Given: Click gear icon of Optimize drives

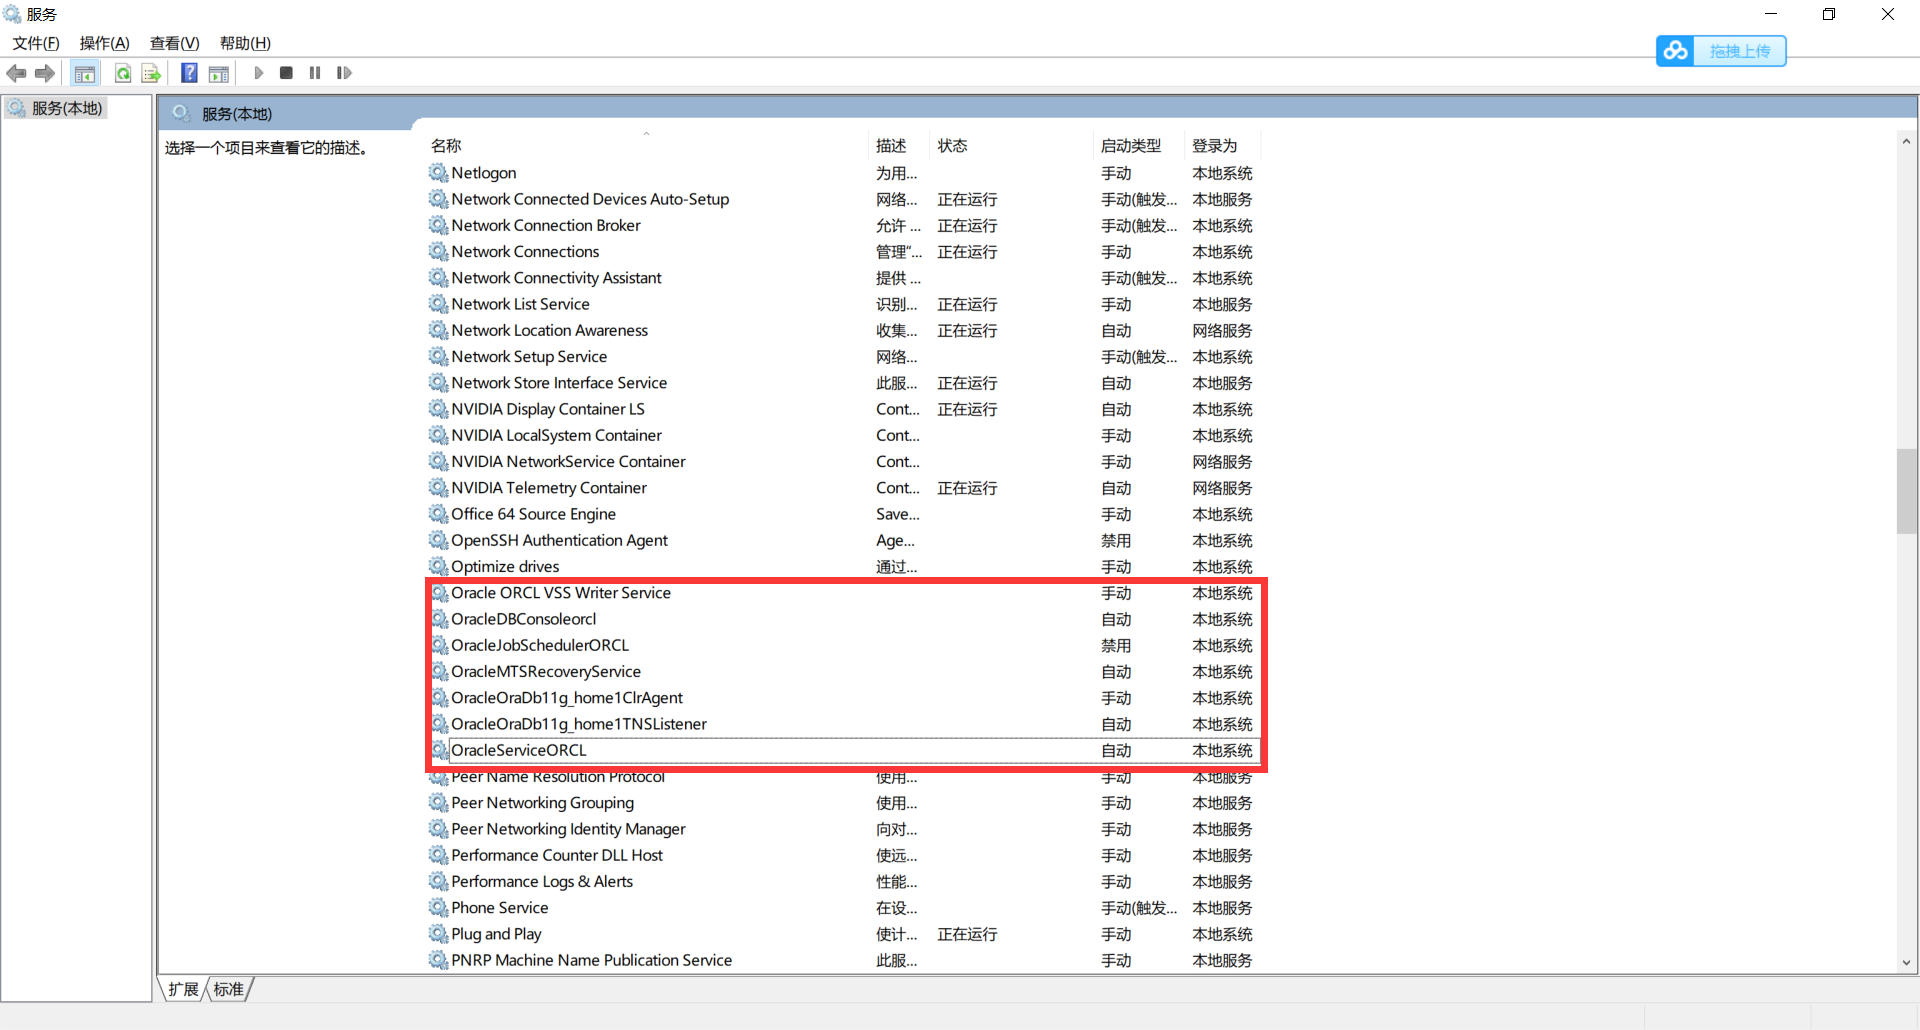Looking at the screenshot, I should [438, 566].
